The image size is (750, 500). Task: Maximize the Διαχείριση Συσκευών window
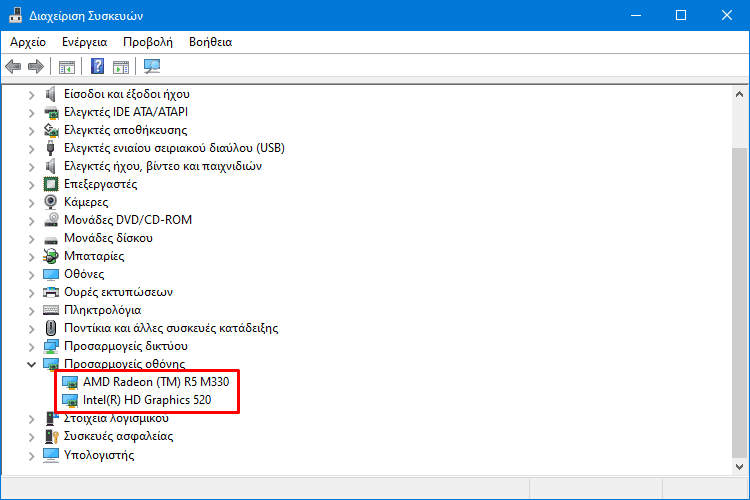681,15
